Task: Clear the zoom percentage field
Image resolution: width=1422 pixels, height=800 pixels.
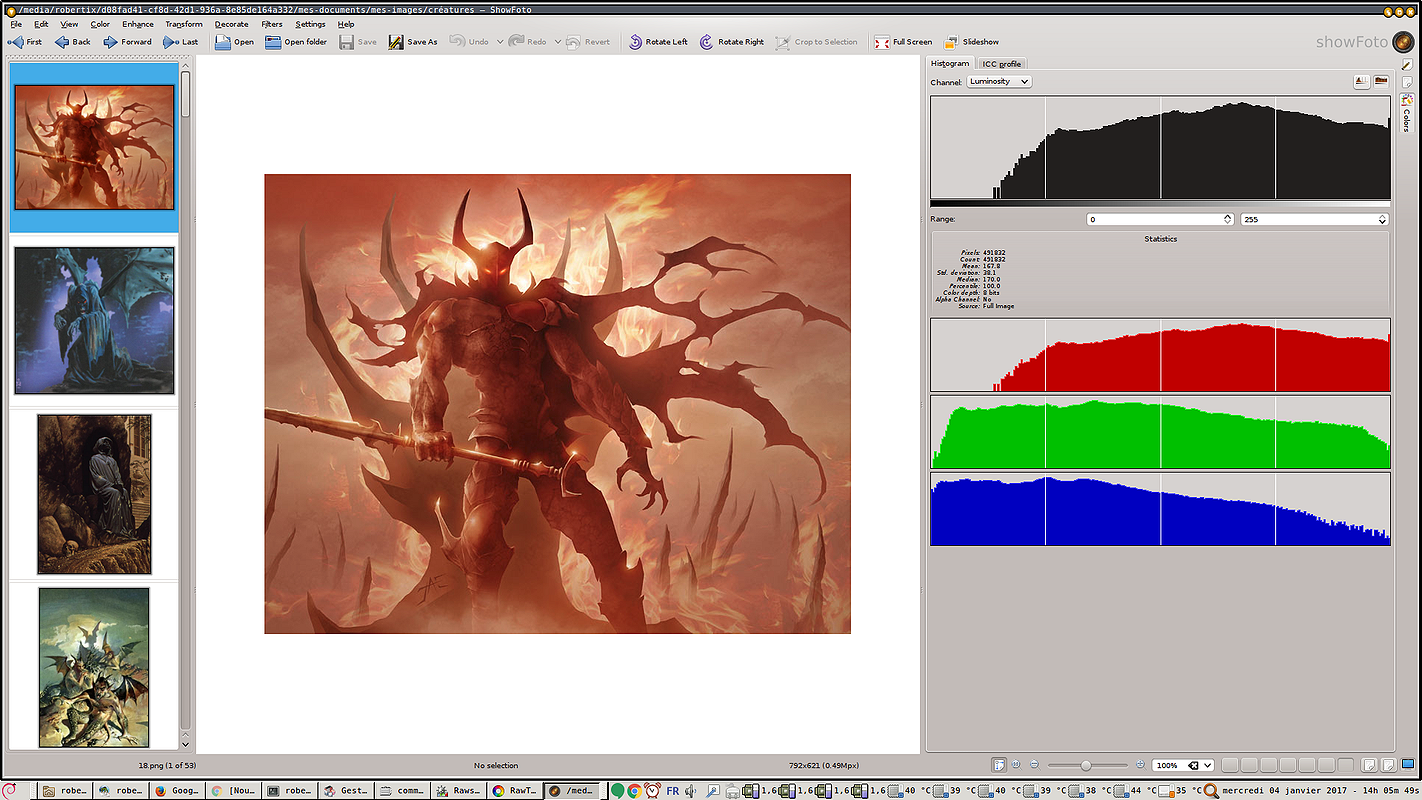Action: (1192, 765)
